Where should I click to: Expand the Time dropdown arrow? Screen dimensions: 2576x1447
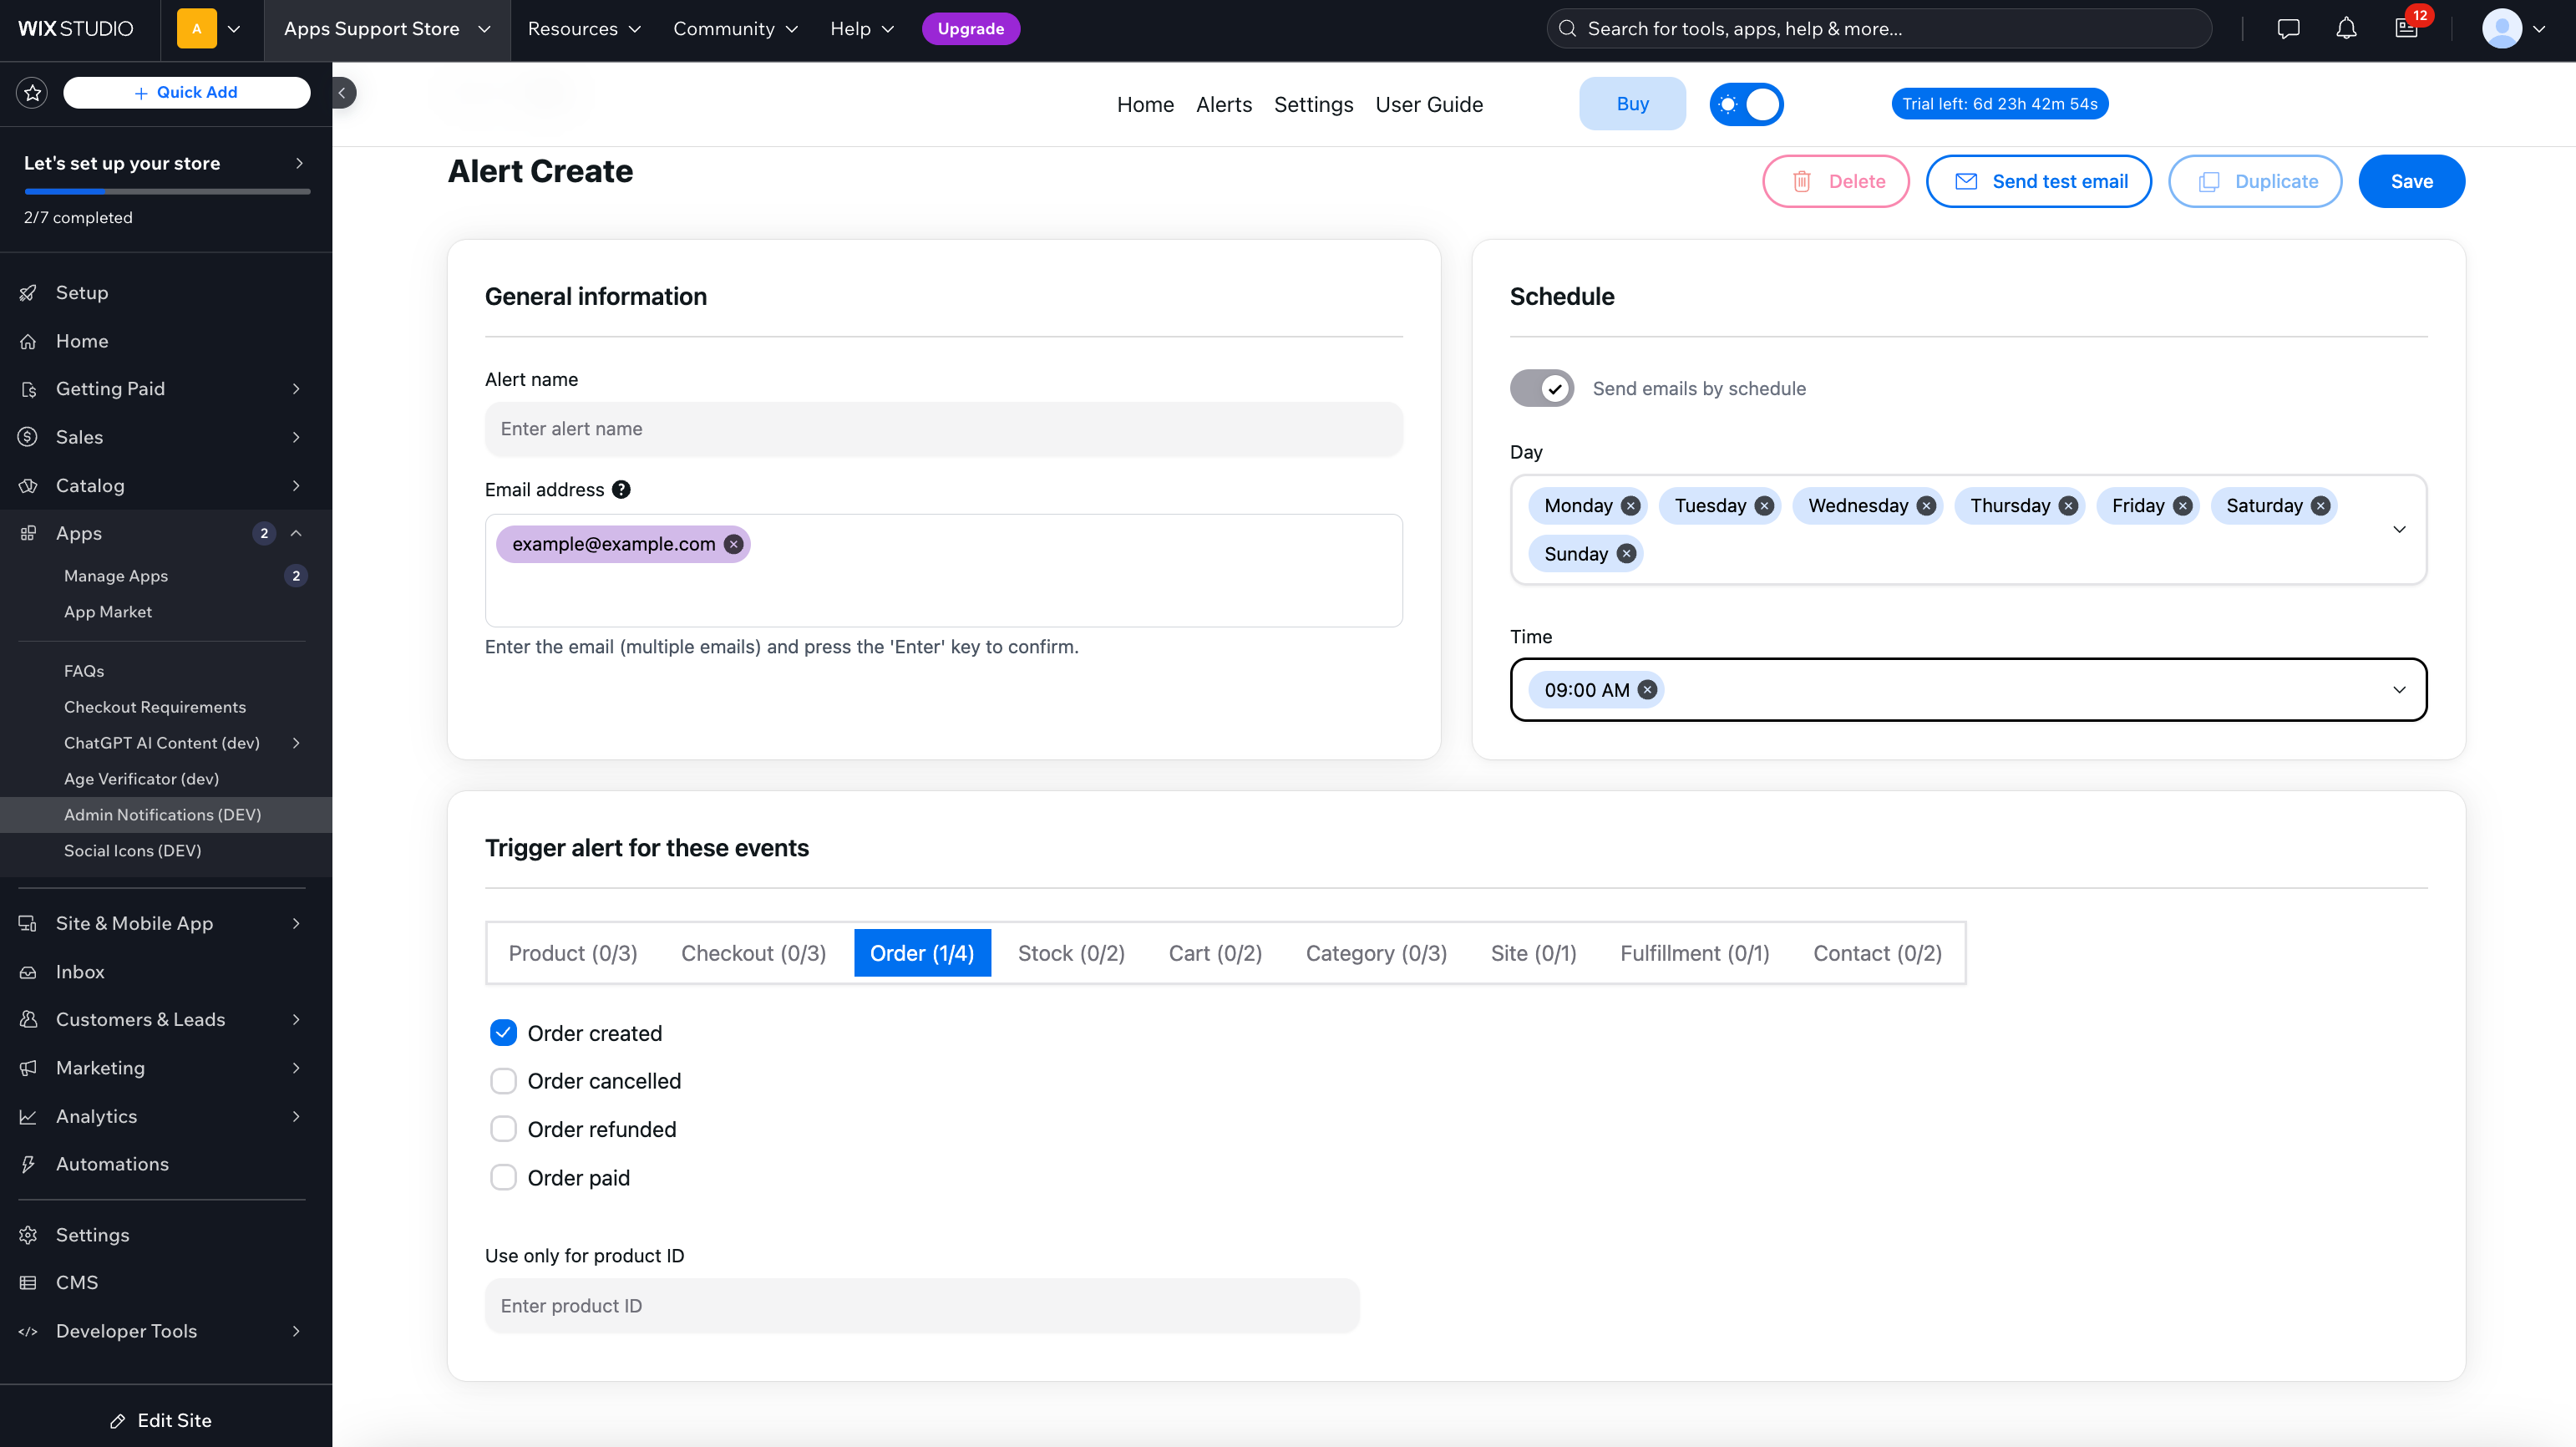click(x=2399, y=690)
